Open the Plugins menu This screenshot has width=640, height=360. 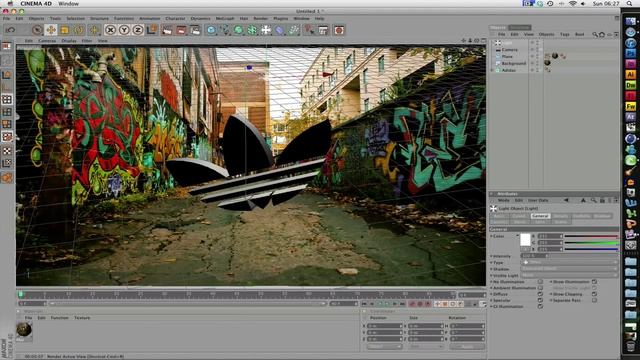[280, 18]
